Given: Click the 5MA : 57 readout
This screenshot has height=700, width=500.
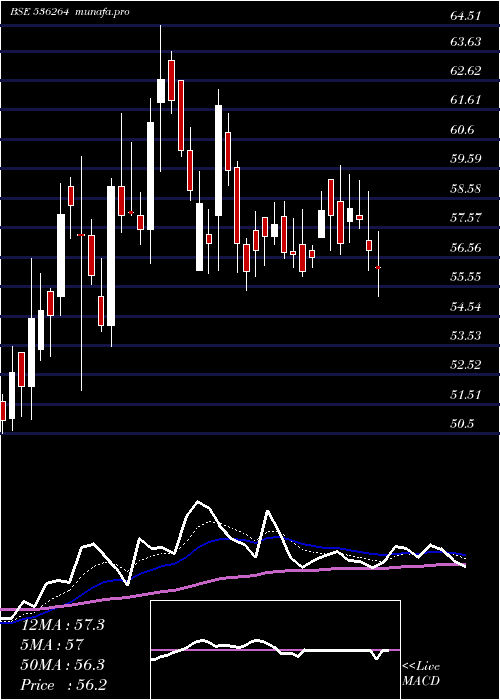Looking at the screenshot, I should pyautogui.click(x=52, y=645).
